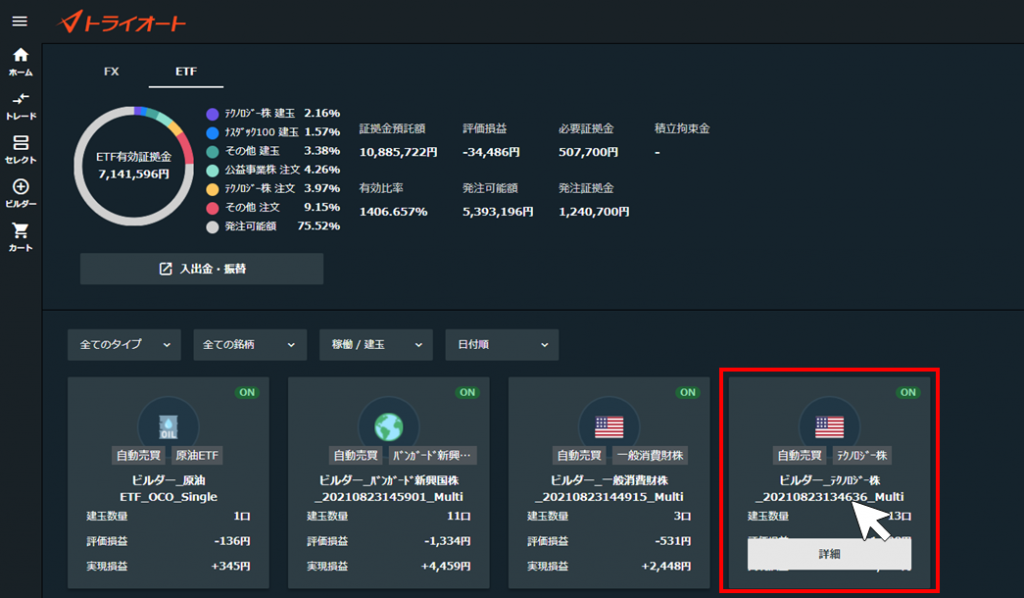Toggle ON badge on バンガード新興国株 card
This screenshot has width=1024, height=598.
(468, 392)
